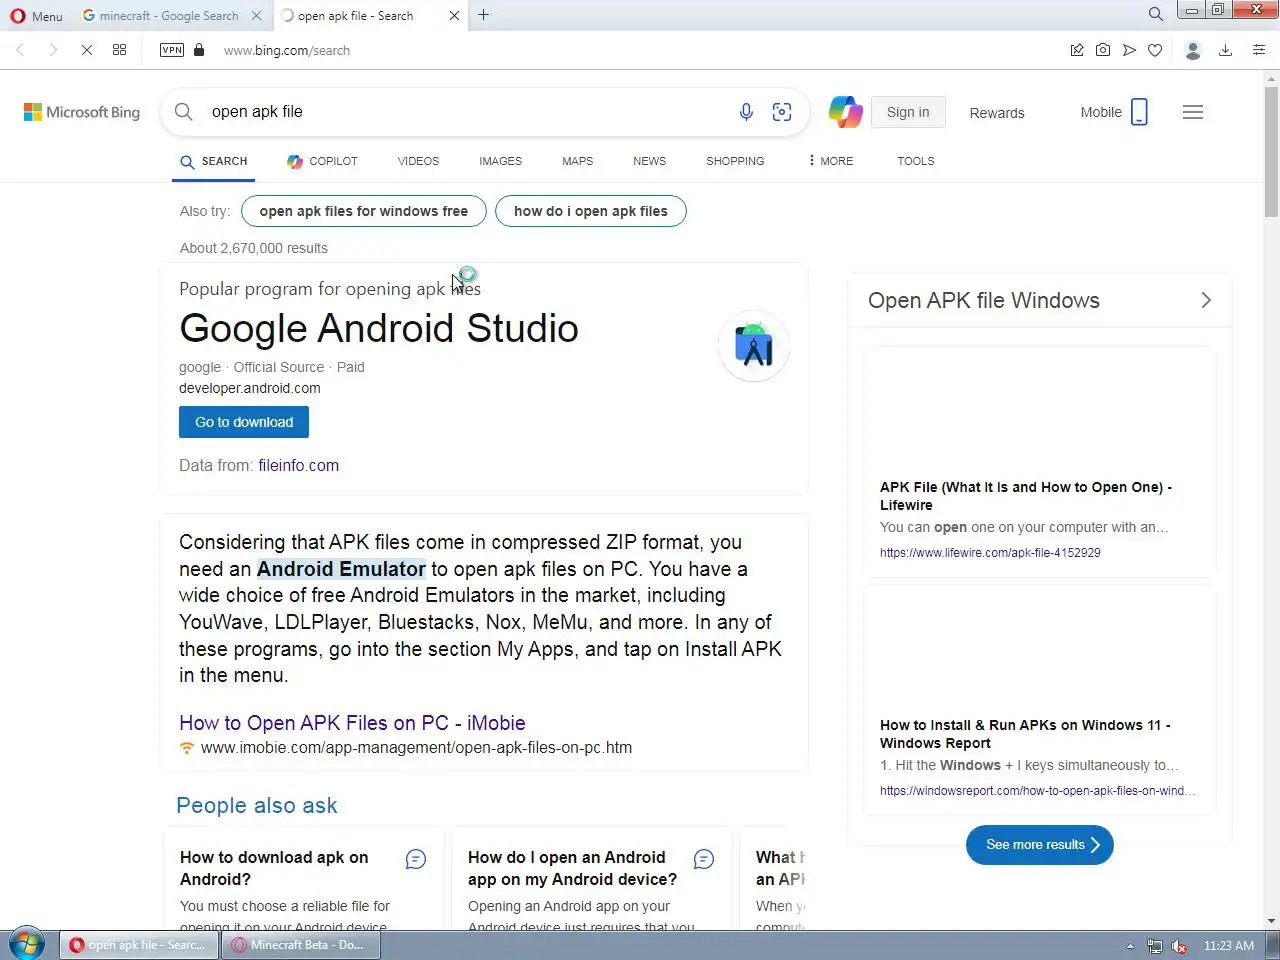Viewport: 1280px width, 960px height.
Task: Select the SHOPPING search tab
Action: 735,161
